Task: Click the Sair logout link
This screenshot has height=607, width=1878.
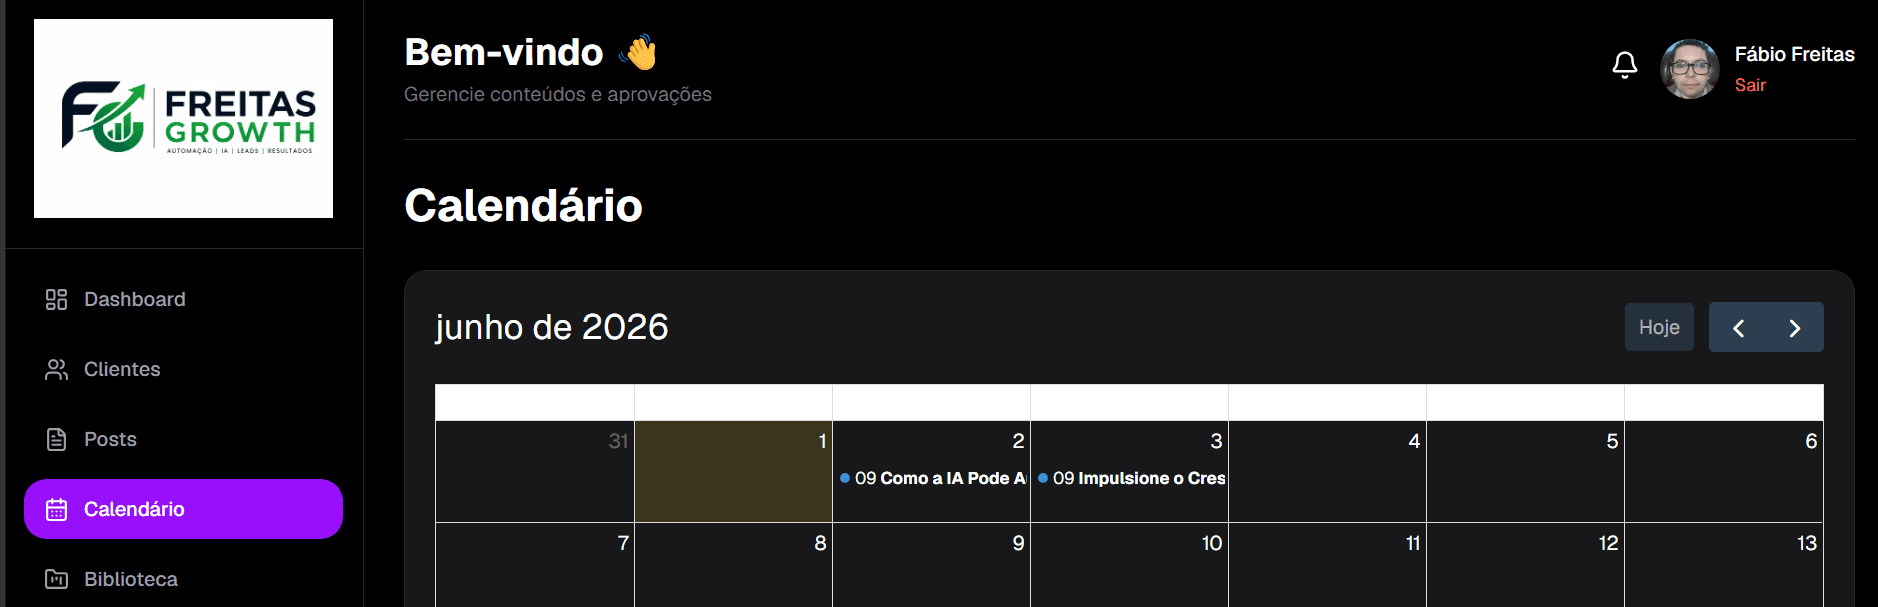Action: coord(1750,85)
